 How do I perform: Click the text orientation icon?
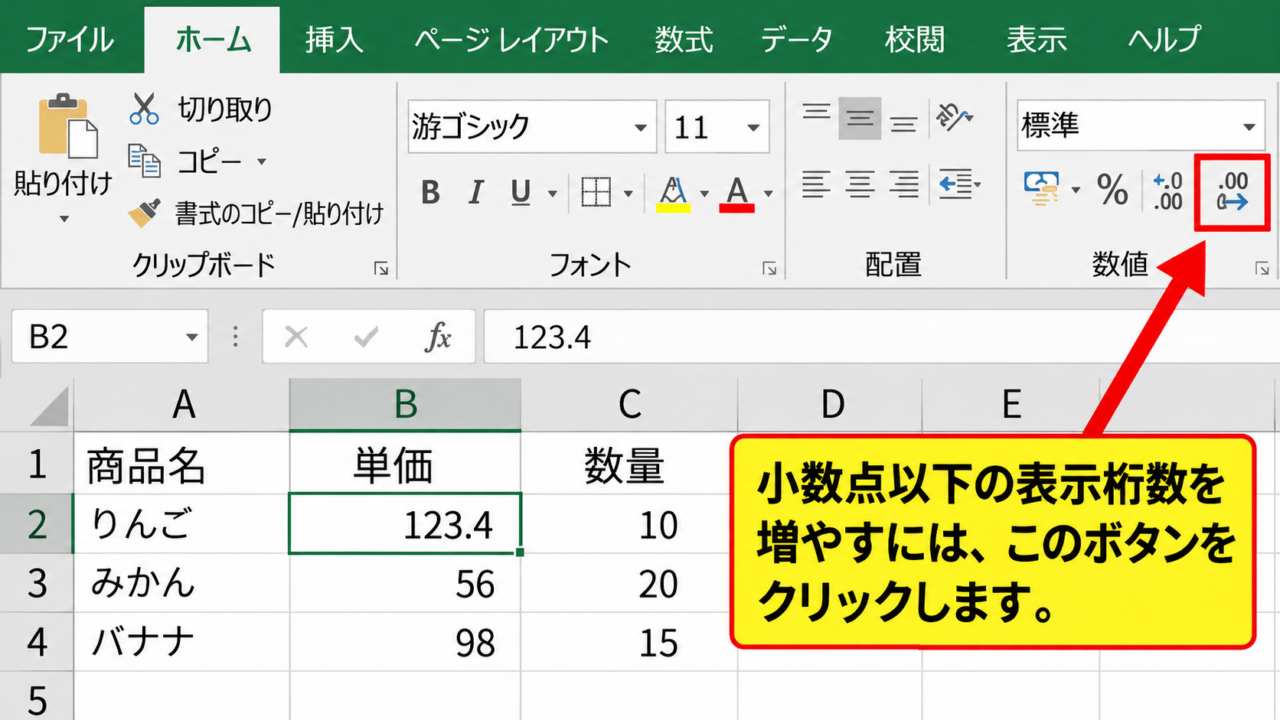click(x=953, y=117)
